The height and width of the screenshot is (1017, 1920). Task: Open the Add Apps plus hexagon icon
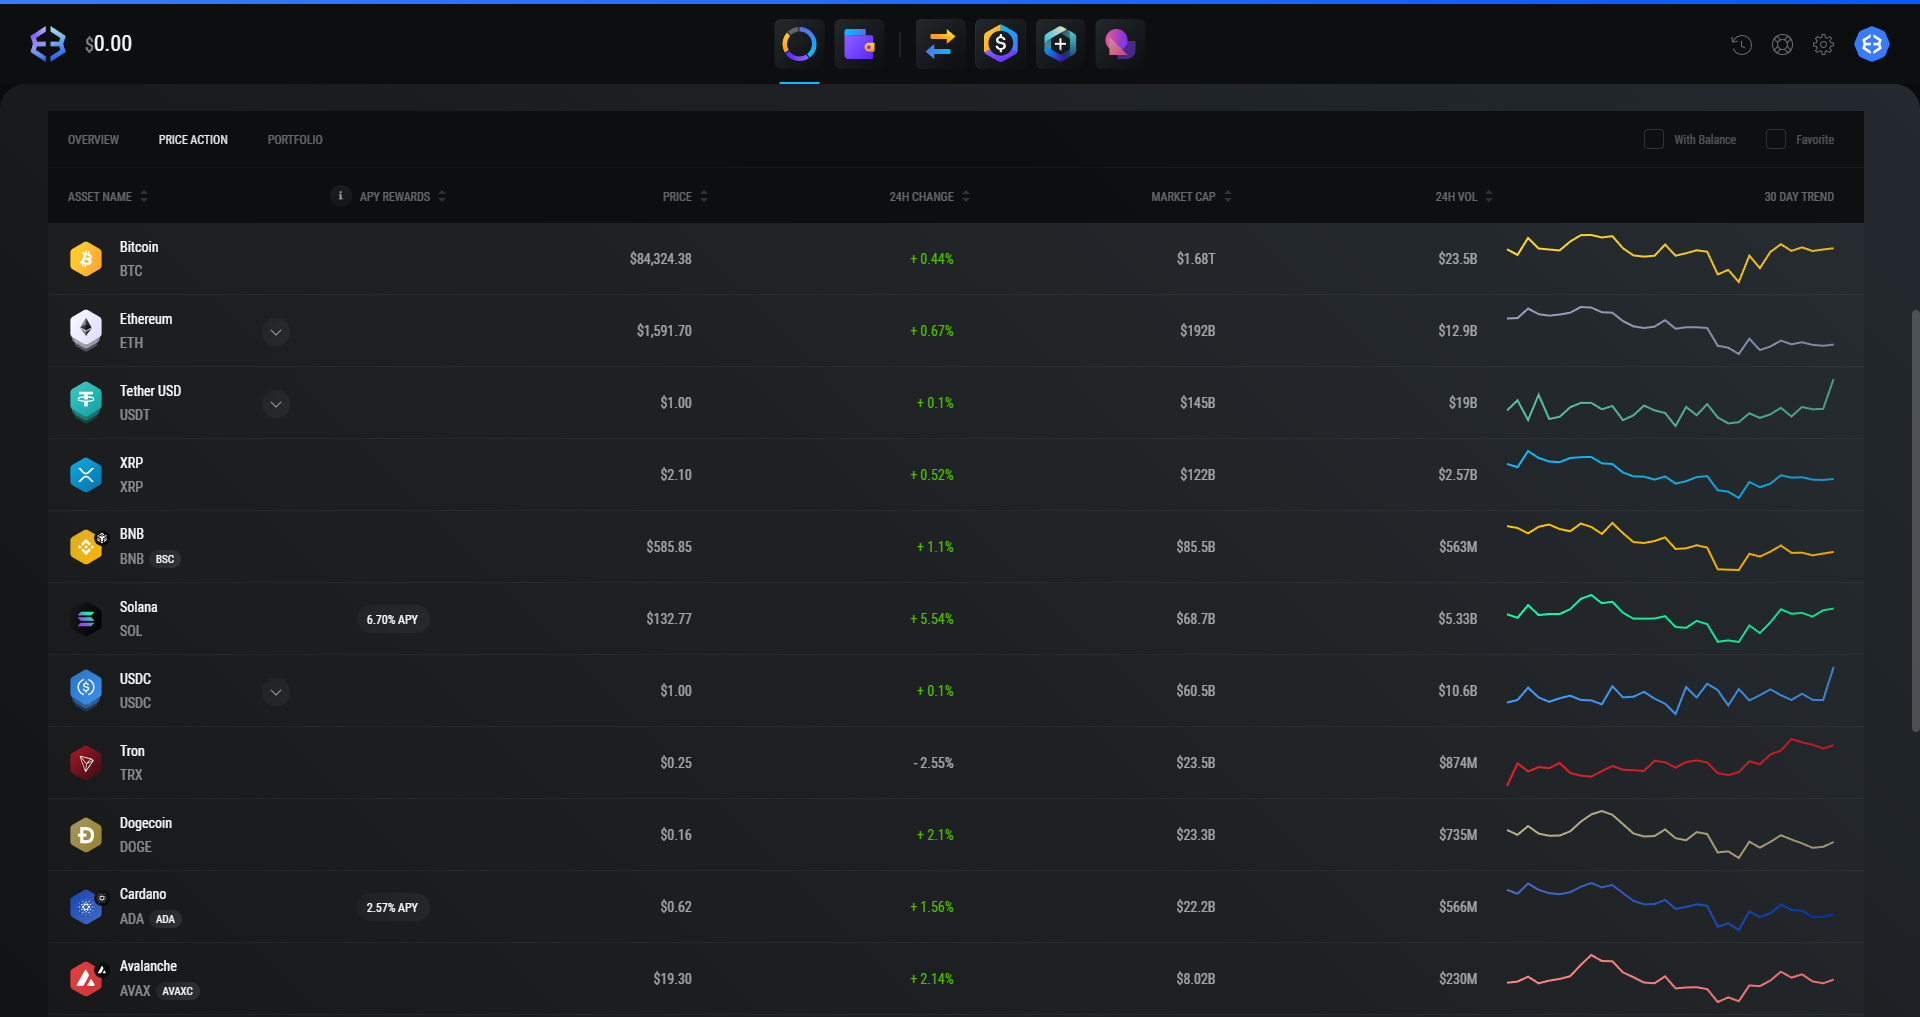pos(1060,44)
